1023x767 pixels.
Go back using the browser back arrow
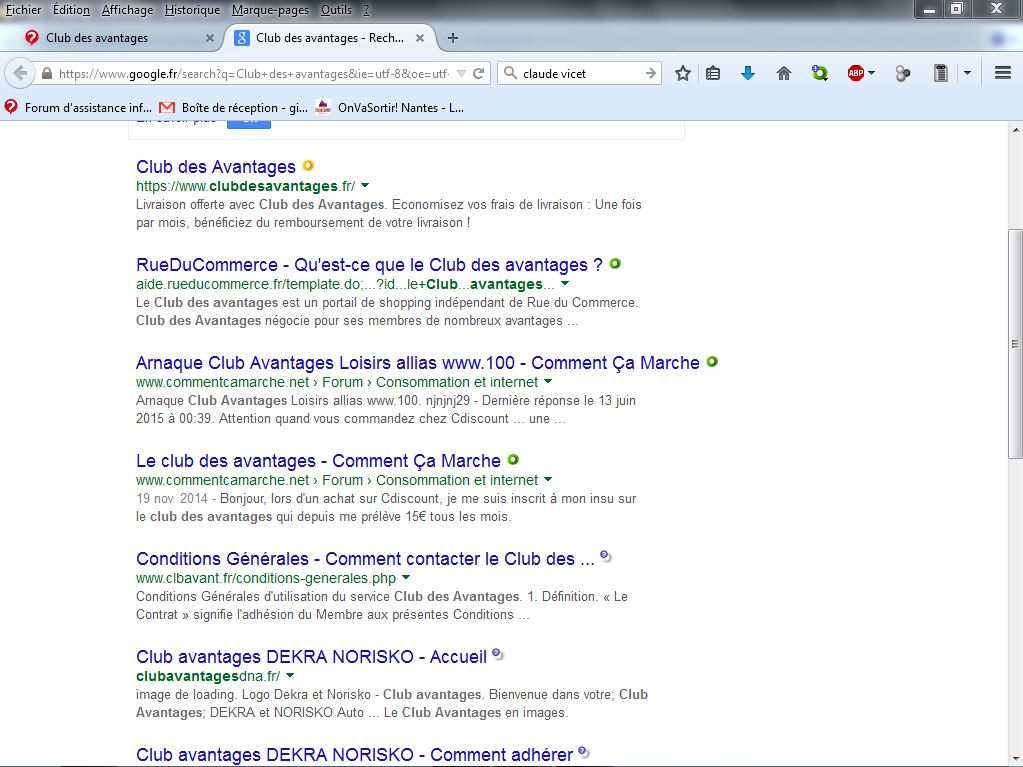pyautogui.click(x=20, y=73)
